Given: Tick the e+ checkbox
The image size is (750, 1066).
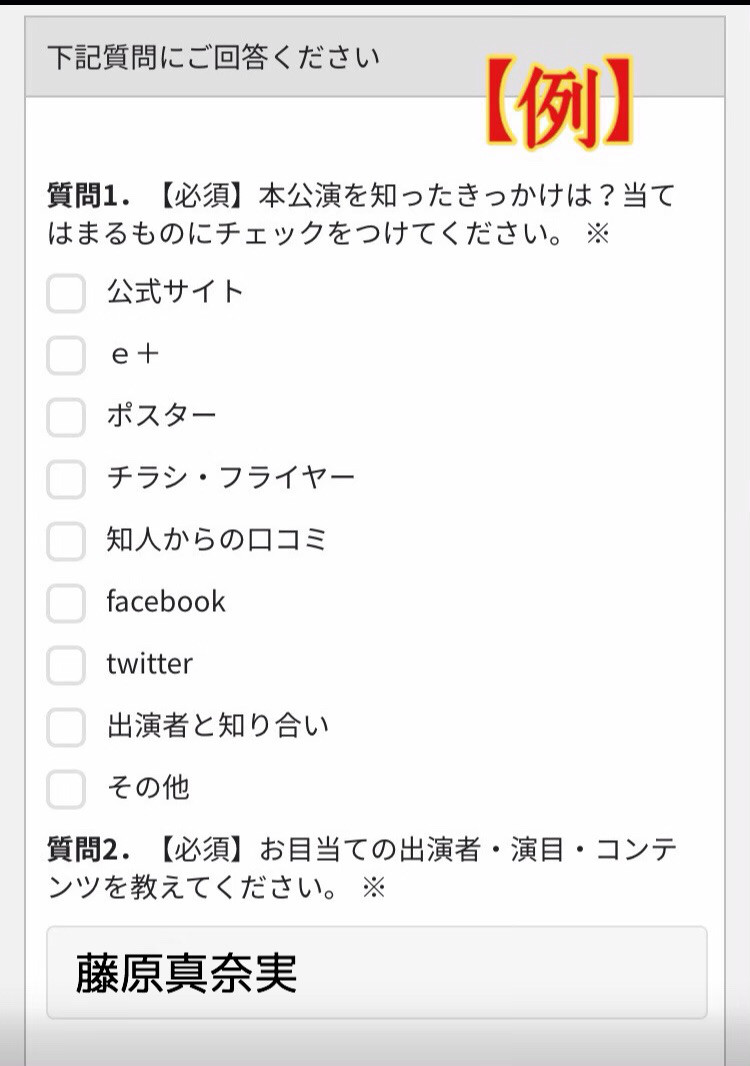Looking at the screenshot, I should coord(66,355).
